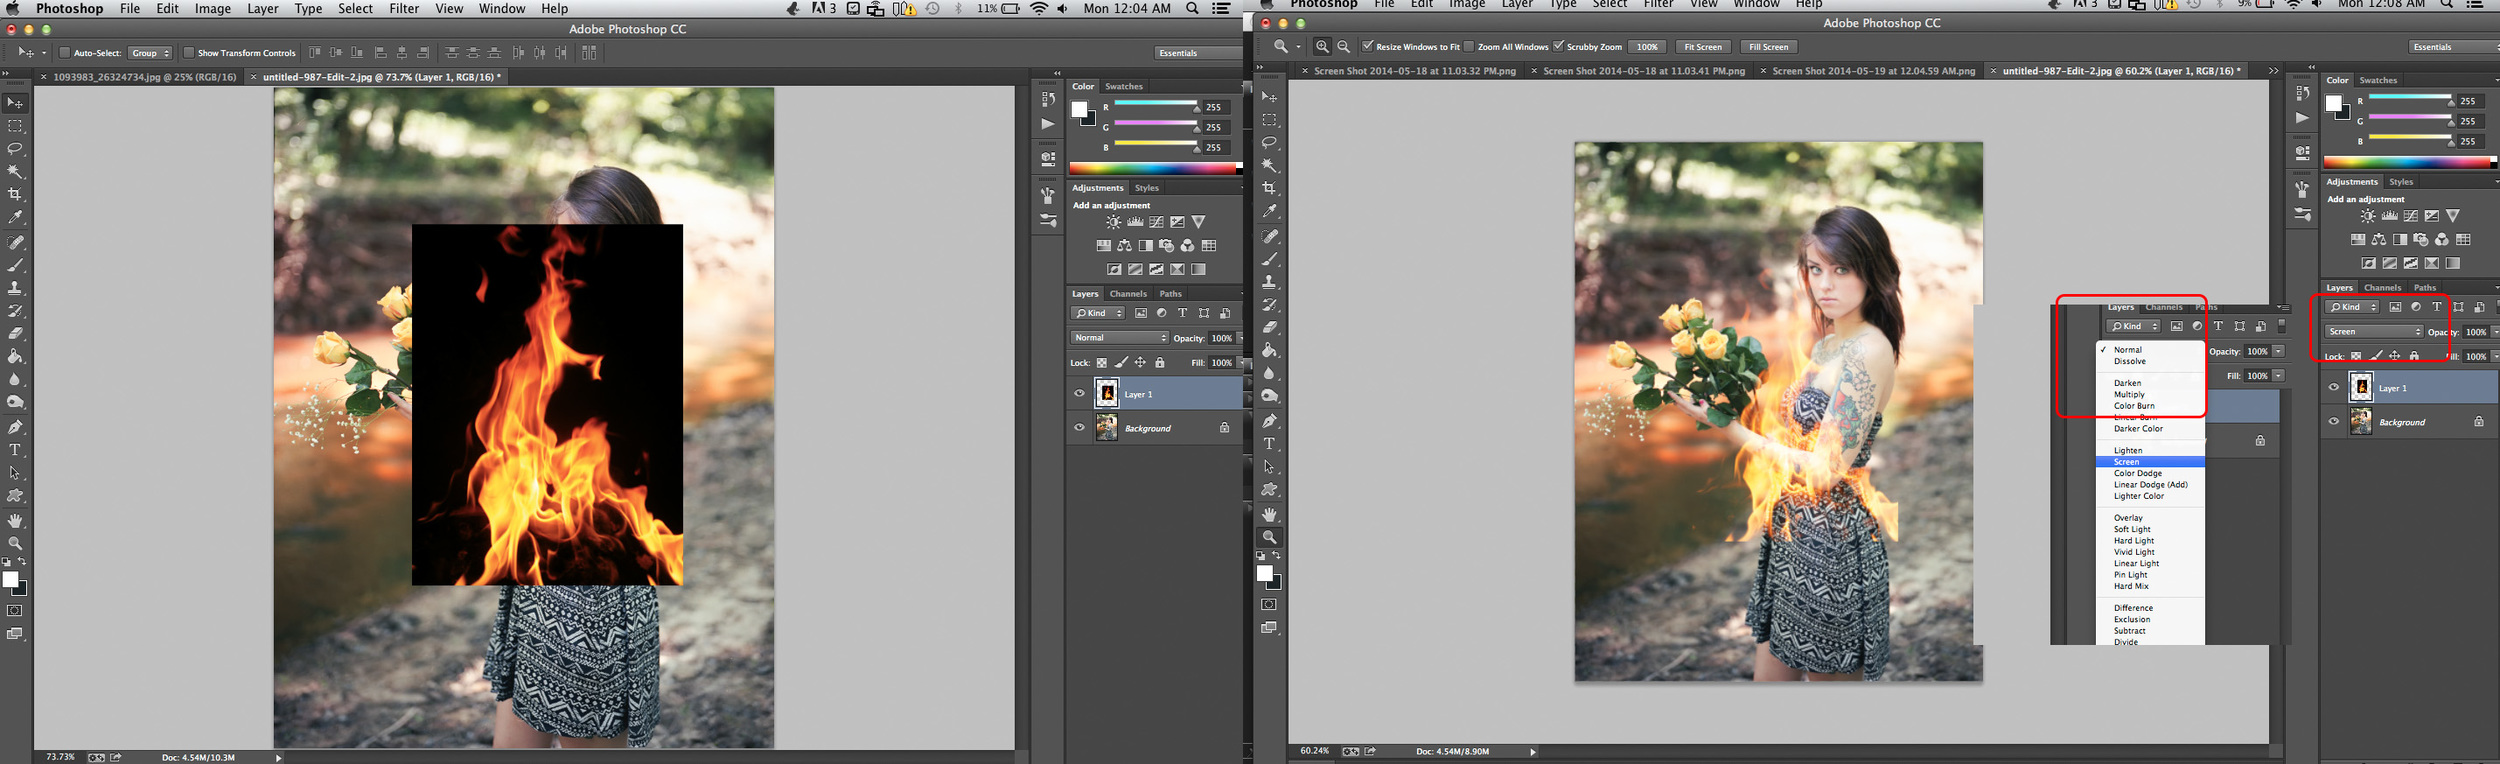Click Fill Screen button
Image resolution: width=2500 pixels, height=764 pixels.
pos(1768,47)
